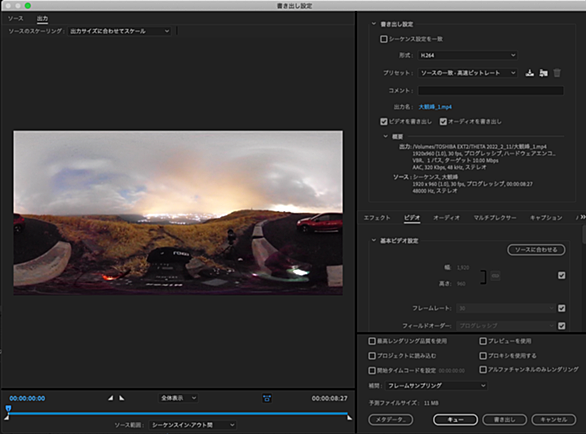This screenshot has width=586, height=434.
Task: Collapse the 概要 summary section
Action: tap(385, 136)
